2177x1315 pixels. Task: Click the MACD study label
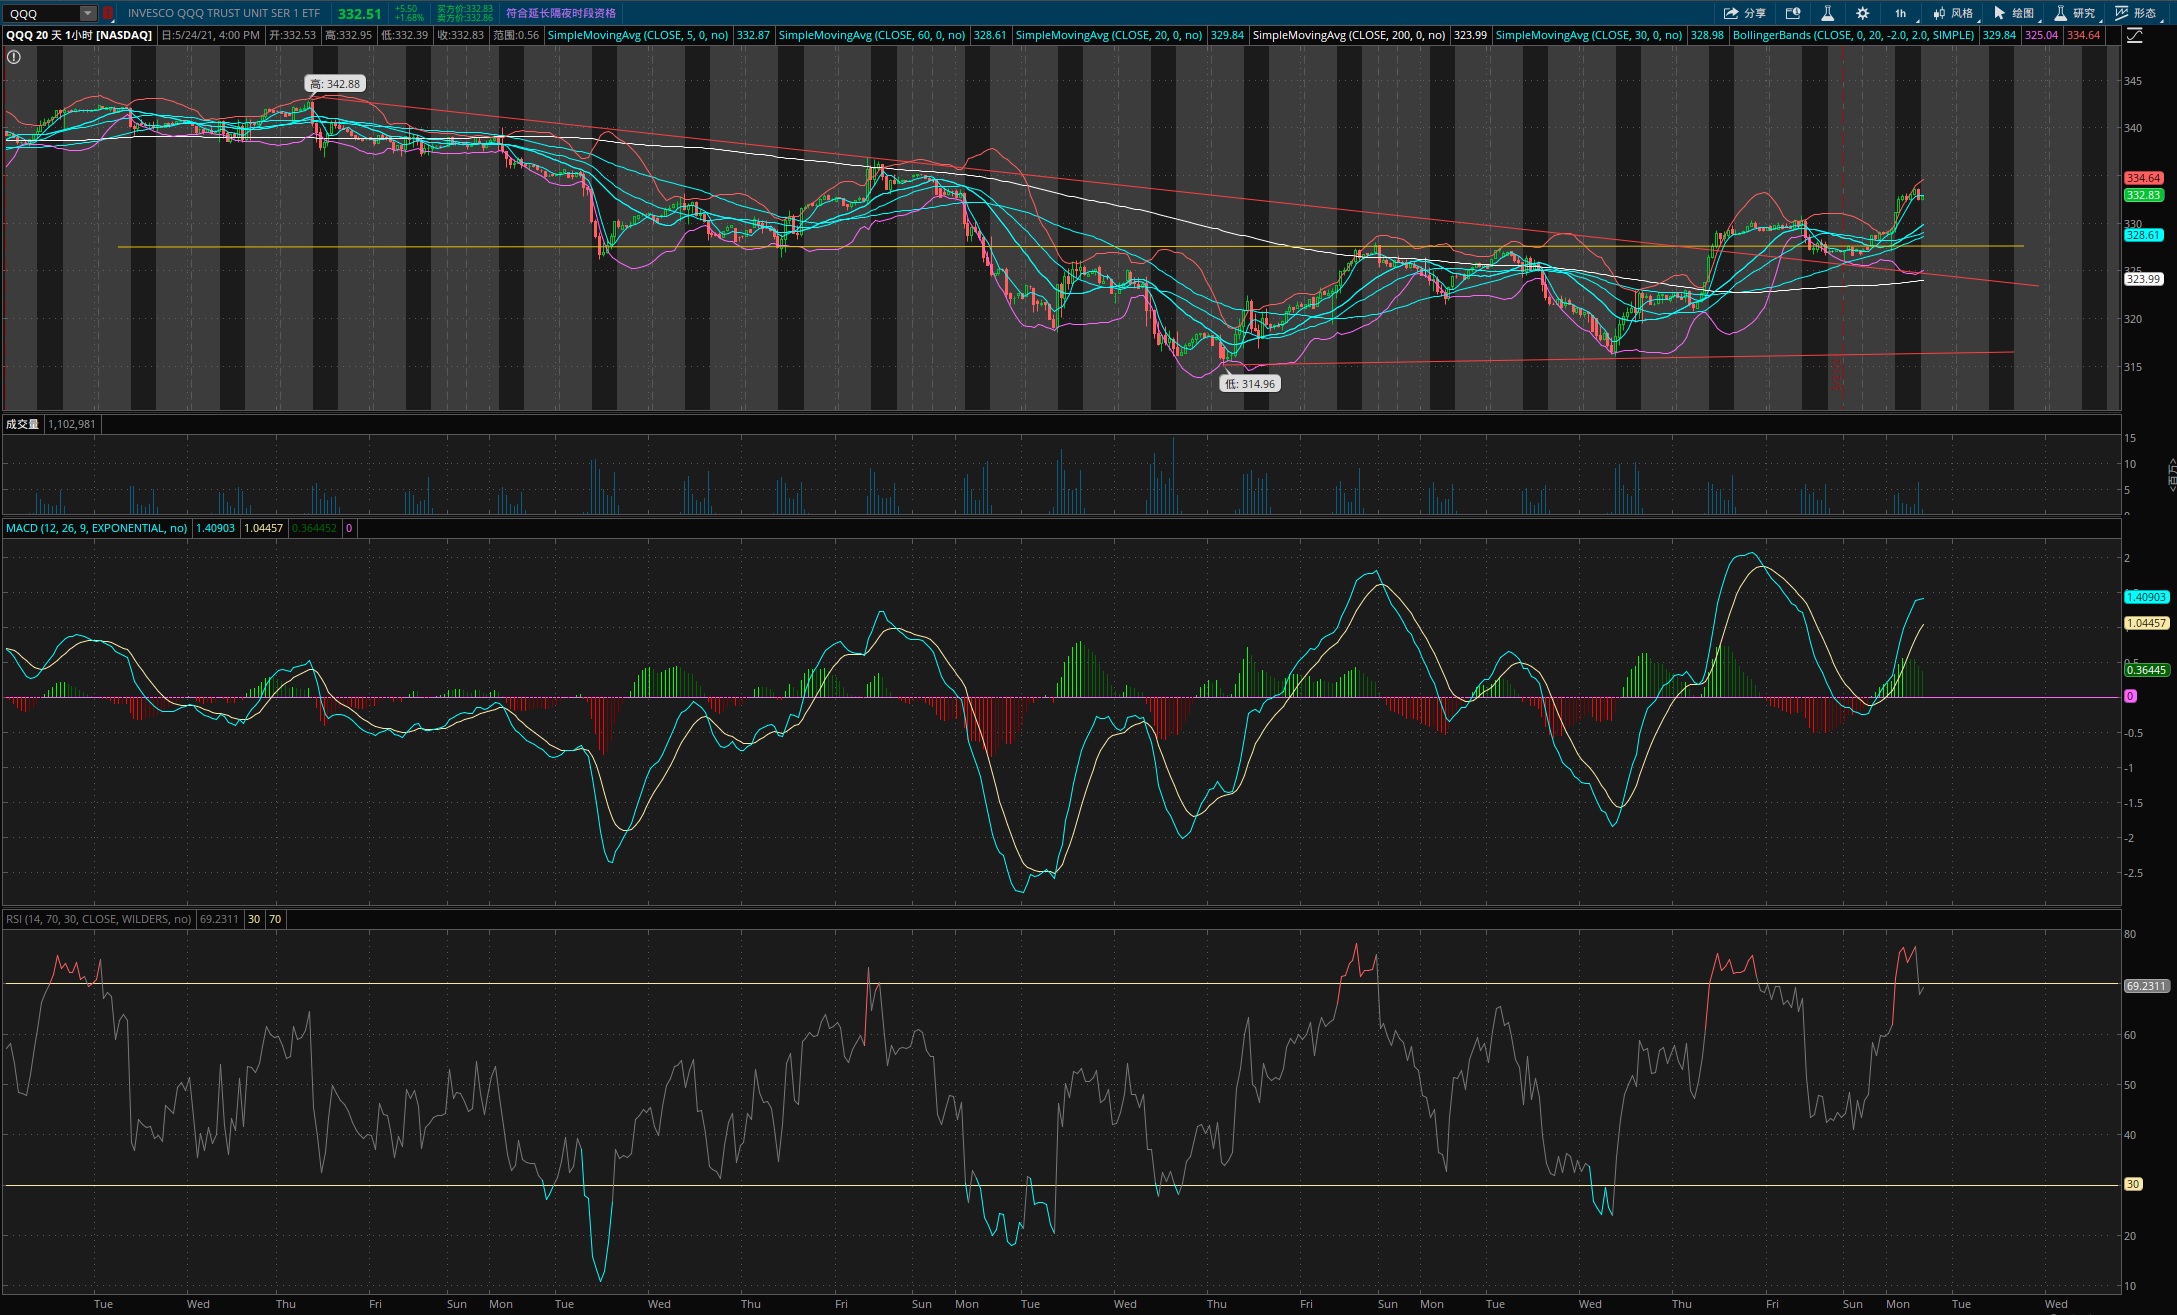[x=96, y=528]
